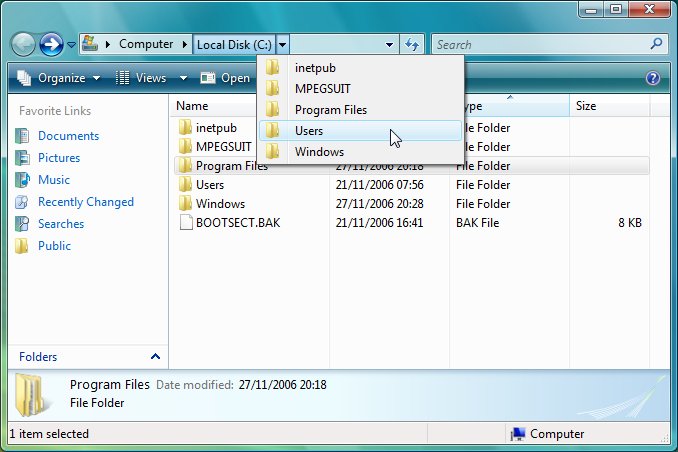Click the Users date 21/11/2006 07:56
Viewport: 678px width, 452px height.
(380, 185)
